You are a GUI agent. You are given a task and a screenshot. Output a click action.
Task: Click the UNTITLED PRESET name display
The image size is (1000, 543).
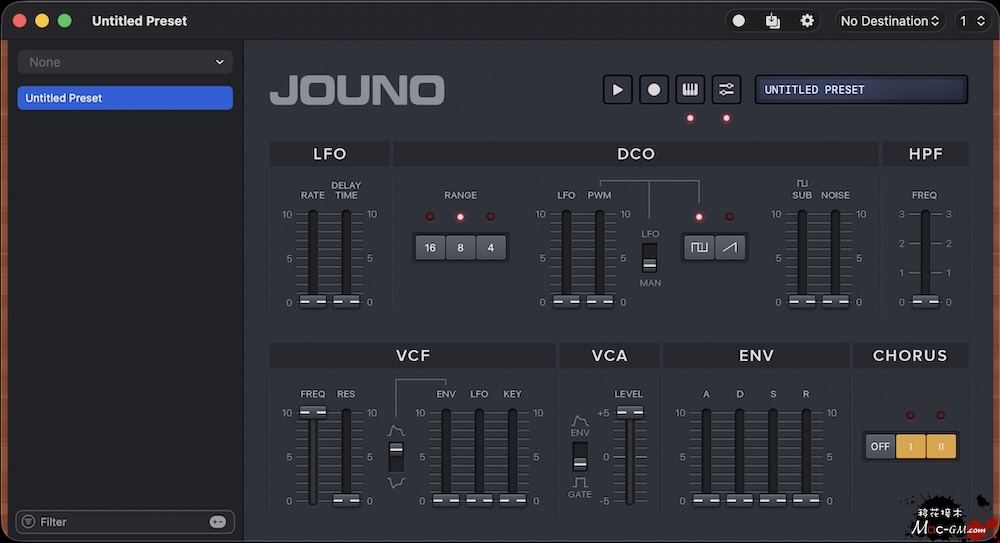[x=860, y=90]
